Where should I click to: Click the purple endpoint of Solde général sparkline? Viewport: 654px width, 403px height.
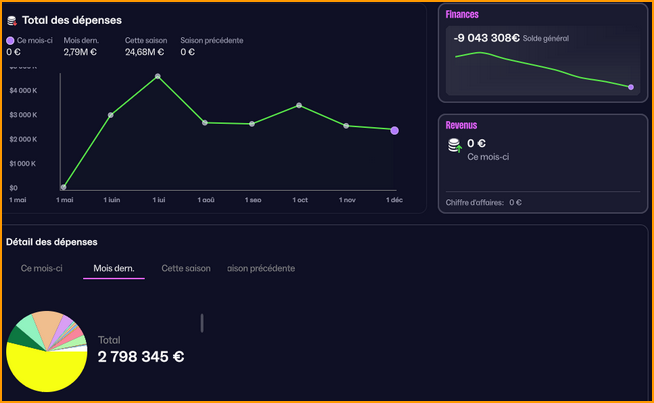[631, 87]
